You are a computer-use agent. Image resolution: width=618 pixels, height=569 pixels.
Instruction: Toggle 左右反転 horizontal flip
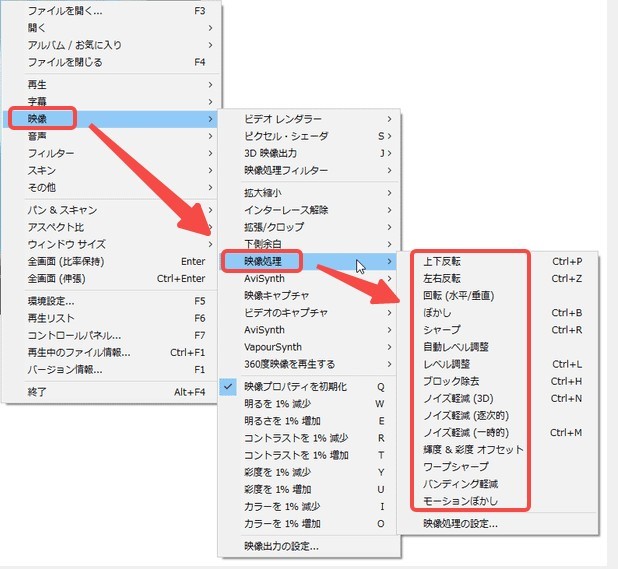click(498, 279)
